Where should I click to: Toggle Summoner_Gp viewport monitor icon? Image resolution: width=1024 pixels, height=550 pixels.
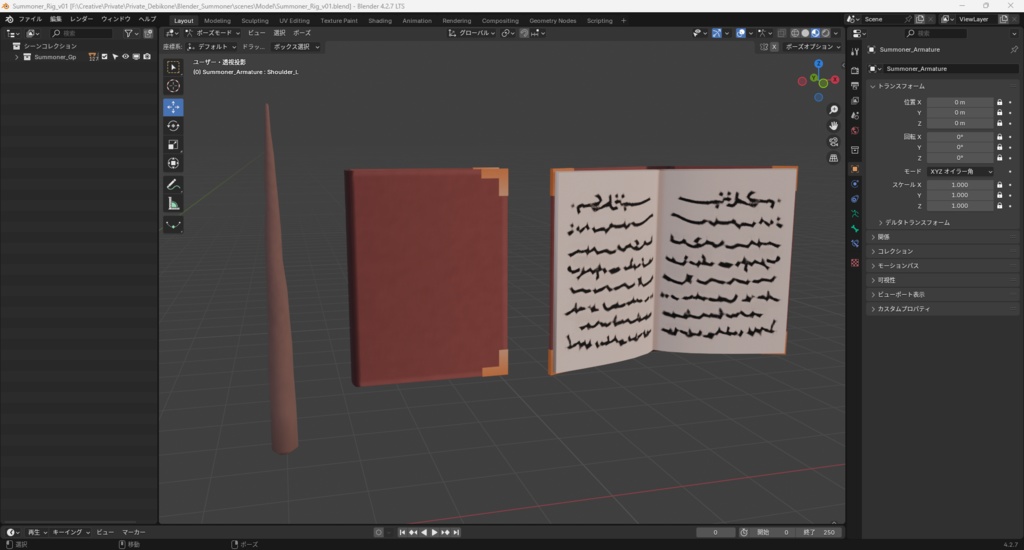pos(136,57)
